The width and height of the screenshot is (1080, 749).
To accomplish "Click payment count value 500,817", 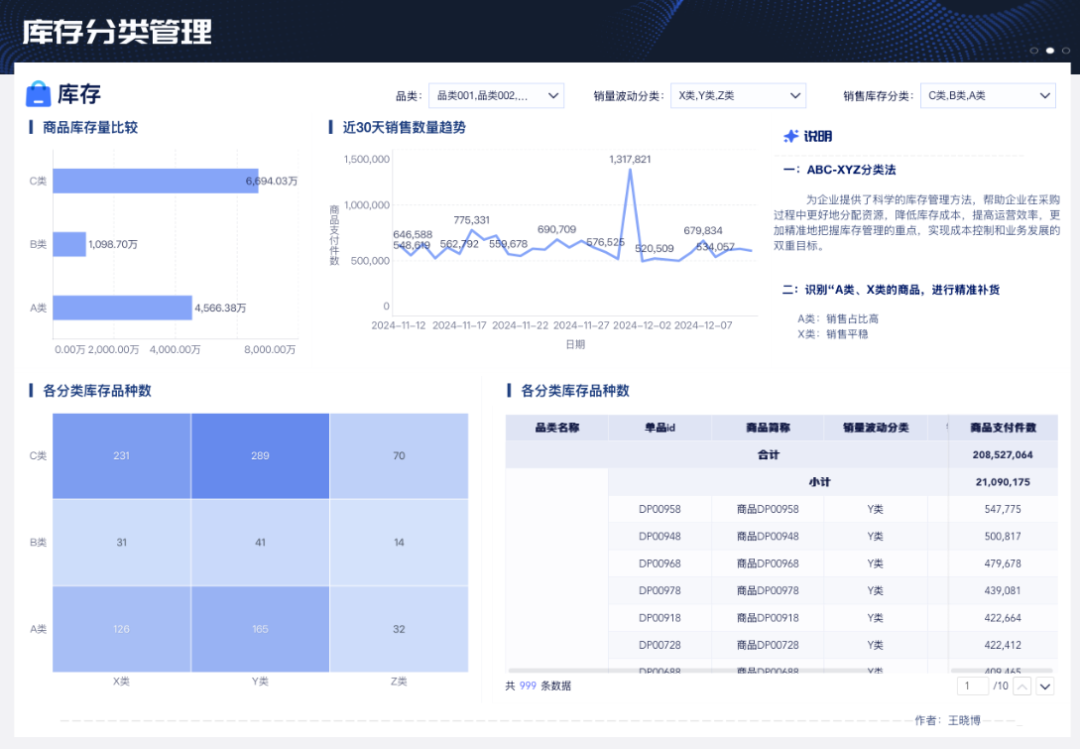I will (1003, 536).
